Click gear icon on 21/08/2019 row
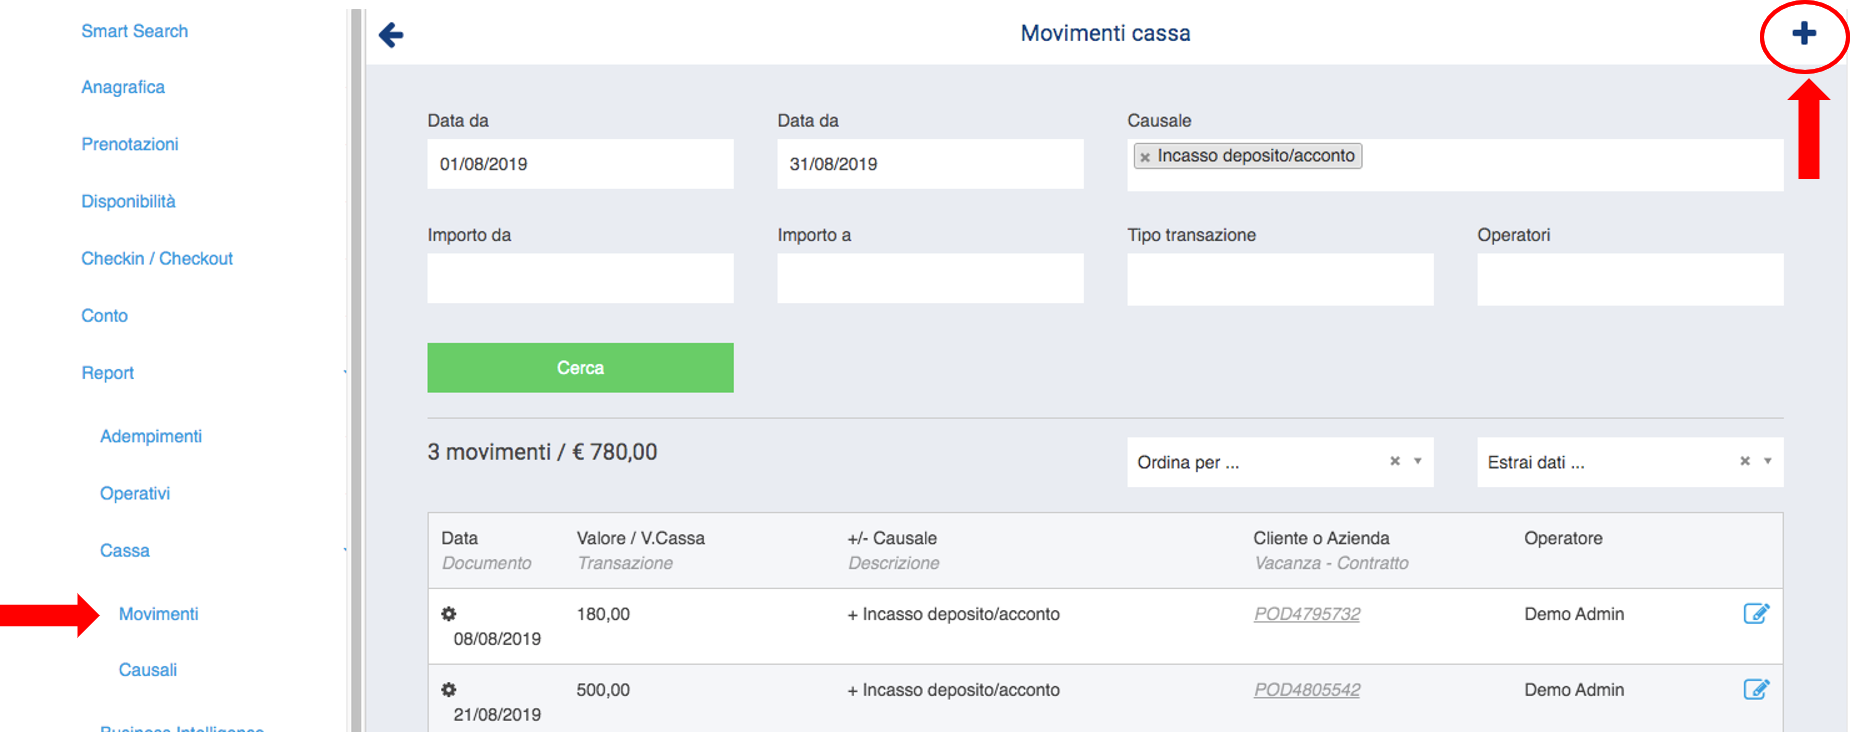 (449, 690)
